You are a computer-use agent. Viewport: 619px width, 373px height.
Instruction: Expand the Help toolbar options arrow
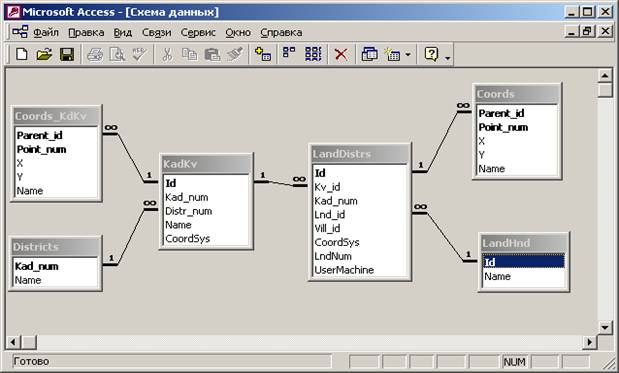(x=447, y=58)
